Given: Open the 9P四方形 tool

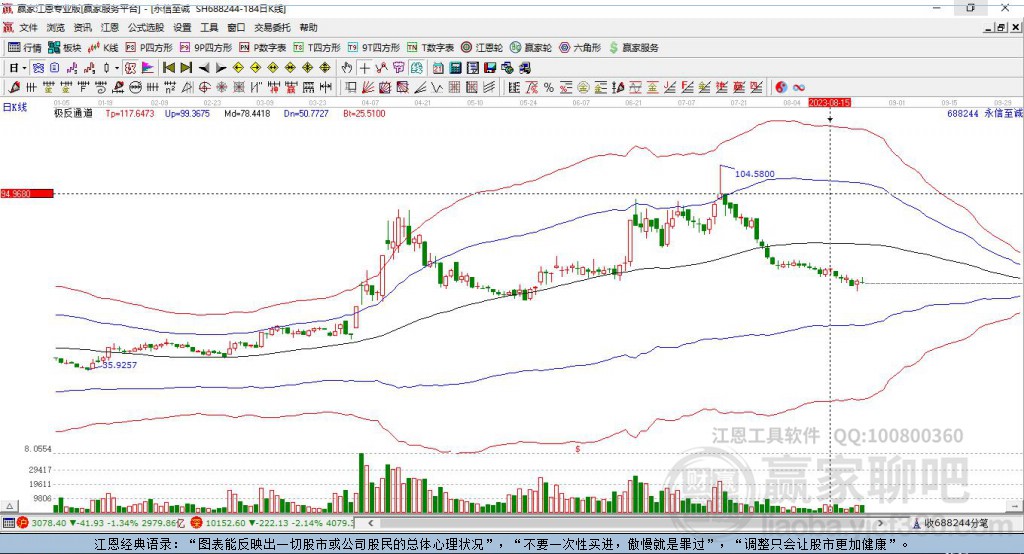Looking at the screenshot, I should click(206, 48).
